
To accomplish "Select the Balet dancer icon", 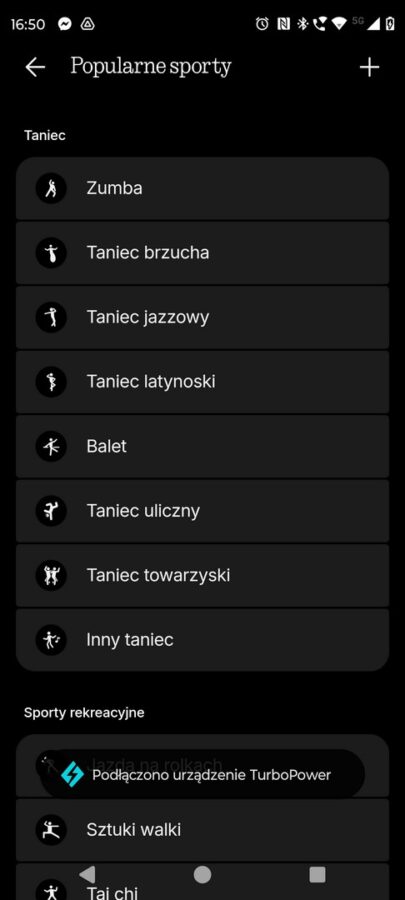I will tap(51, 447).
